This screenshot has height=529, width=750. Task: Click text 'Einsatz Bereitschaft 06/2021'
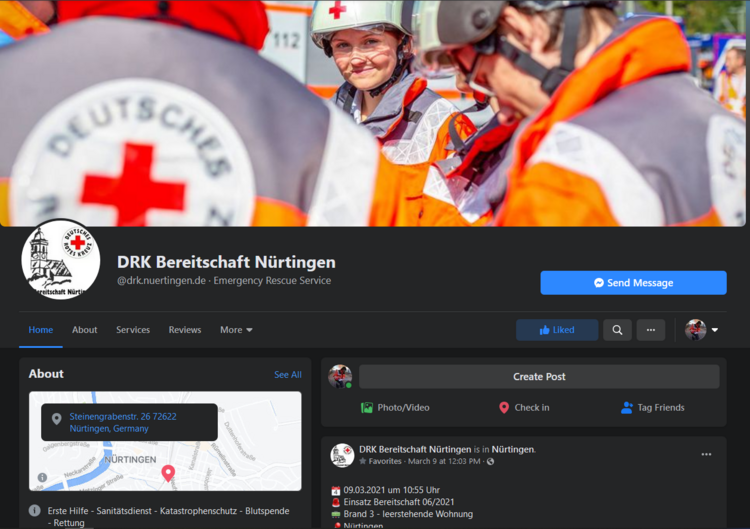[399, 502]
